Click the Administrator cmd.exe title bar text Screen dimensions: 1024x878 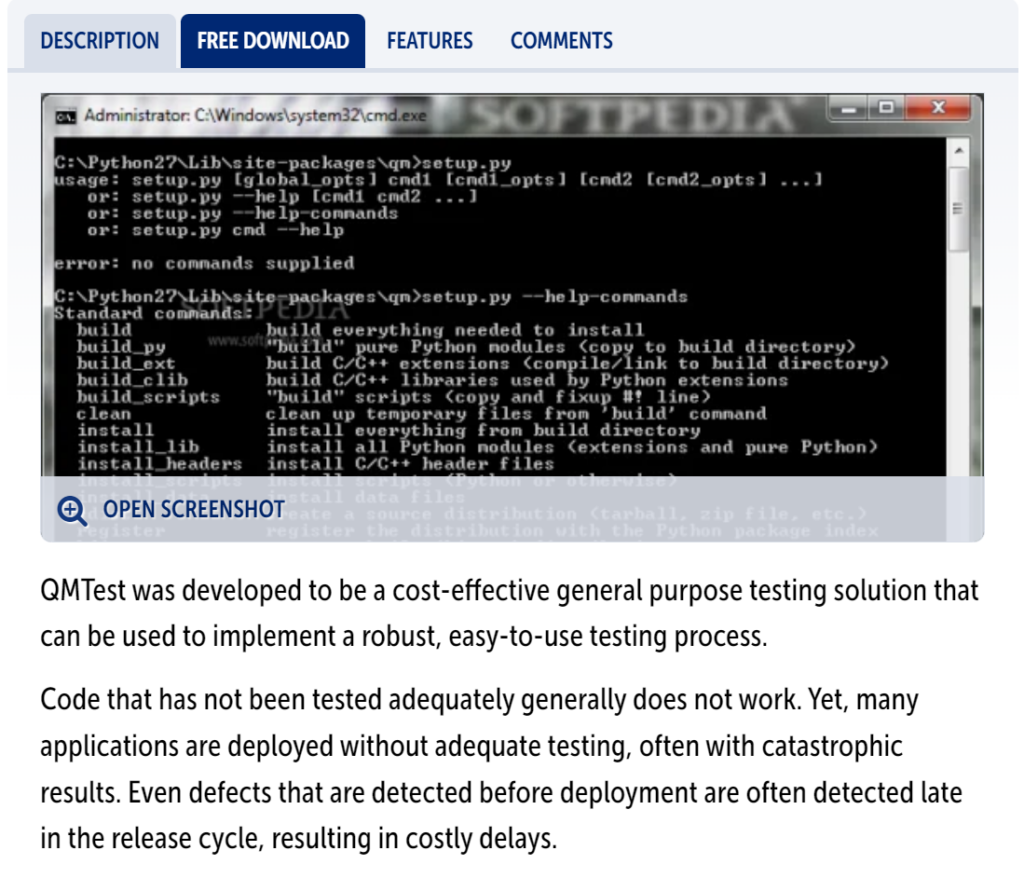pyautogui.click(x=255, y=116)
